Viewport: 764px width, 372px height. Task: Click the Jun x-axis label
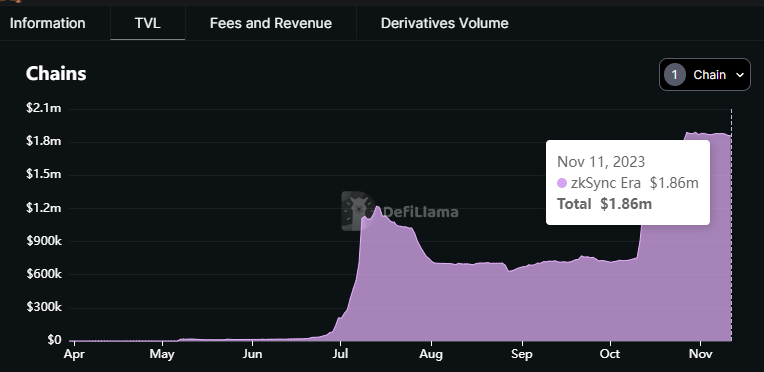pos(252,354)
